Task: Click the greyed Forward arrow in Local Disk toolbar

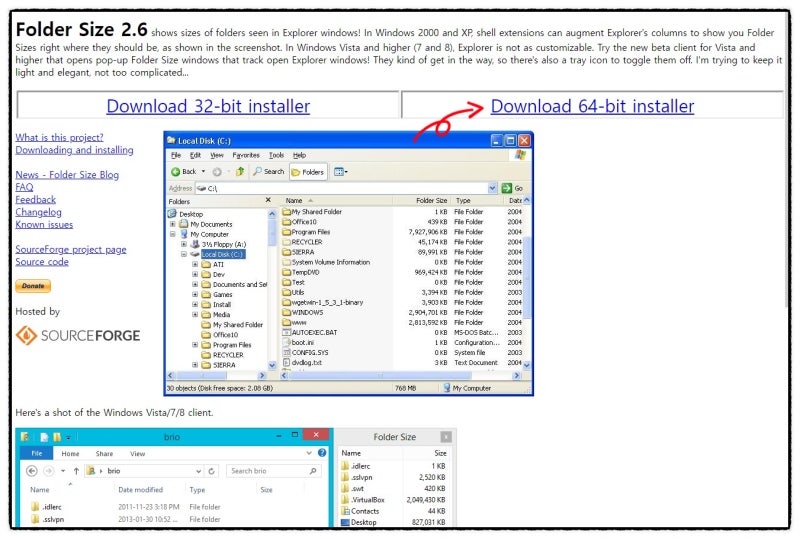Action: [217, 172]
